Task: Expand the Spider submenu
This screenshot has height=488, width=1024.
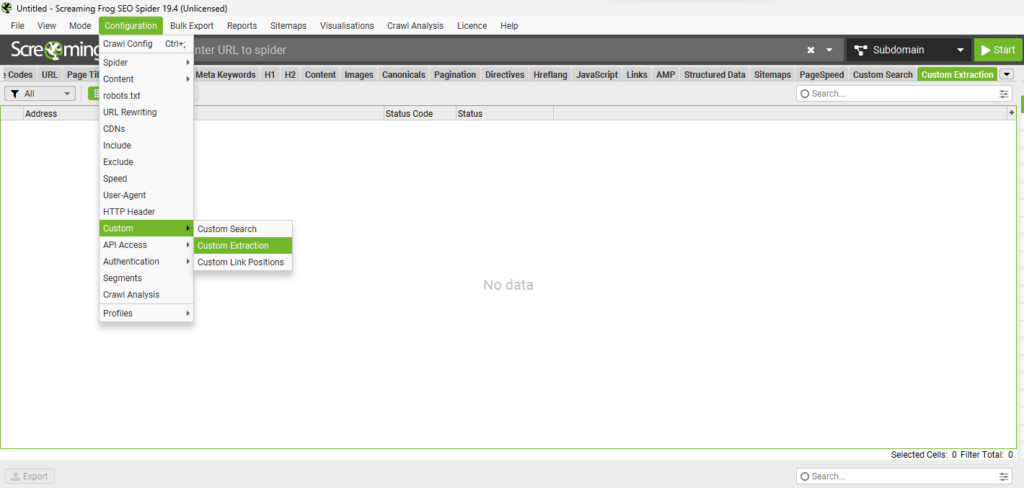Action: click(146, 63)
